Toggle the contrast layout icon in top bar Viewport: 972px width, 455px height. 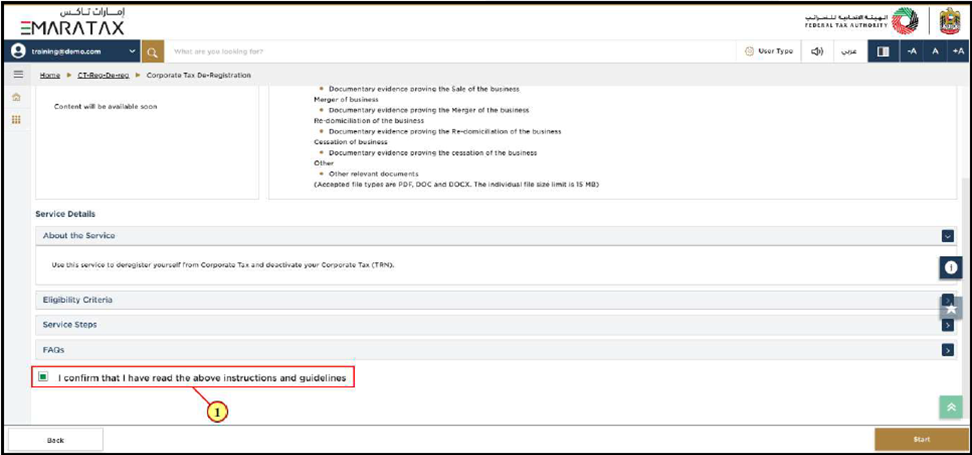coord(880,51)
